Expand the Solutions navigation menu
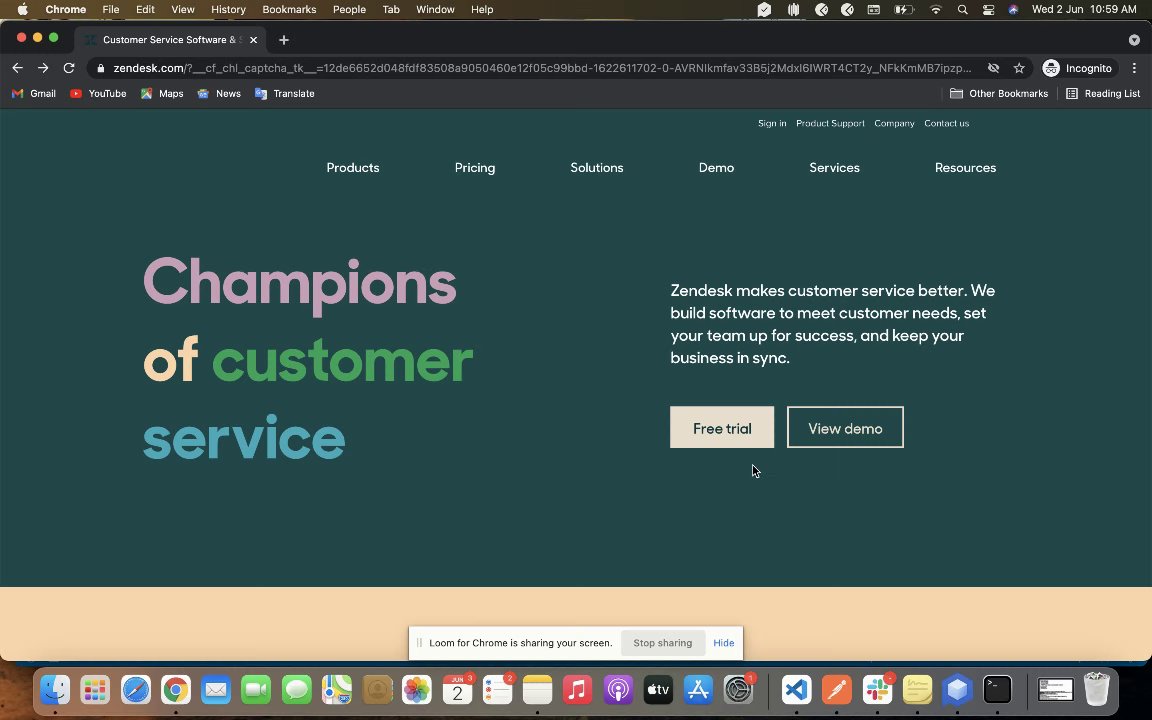The height and width of the screenshot is (720, 1152). click(597, 168)
